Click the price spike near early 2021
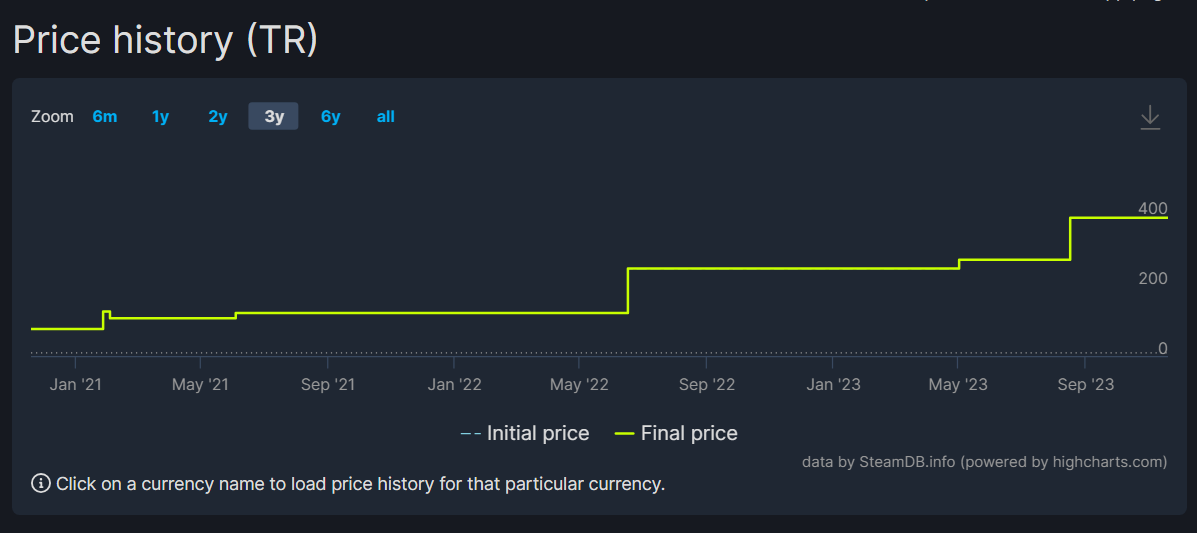Viewport: 1197px width, 533px height. pos(106,313)
